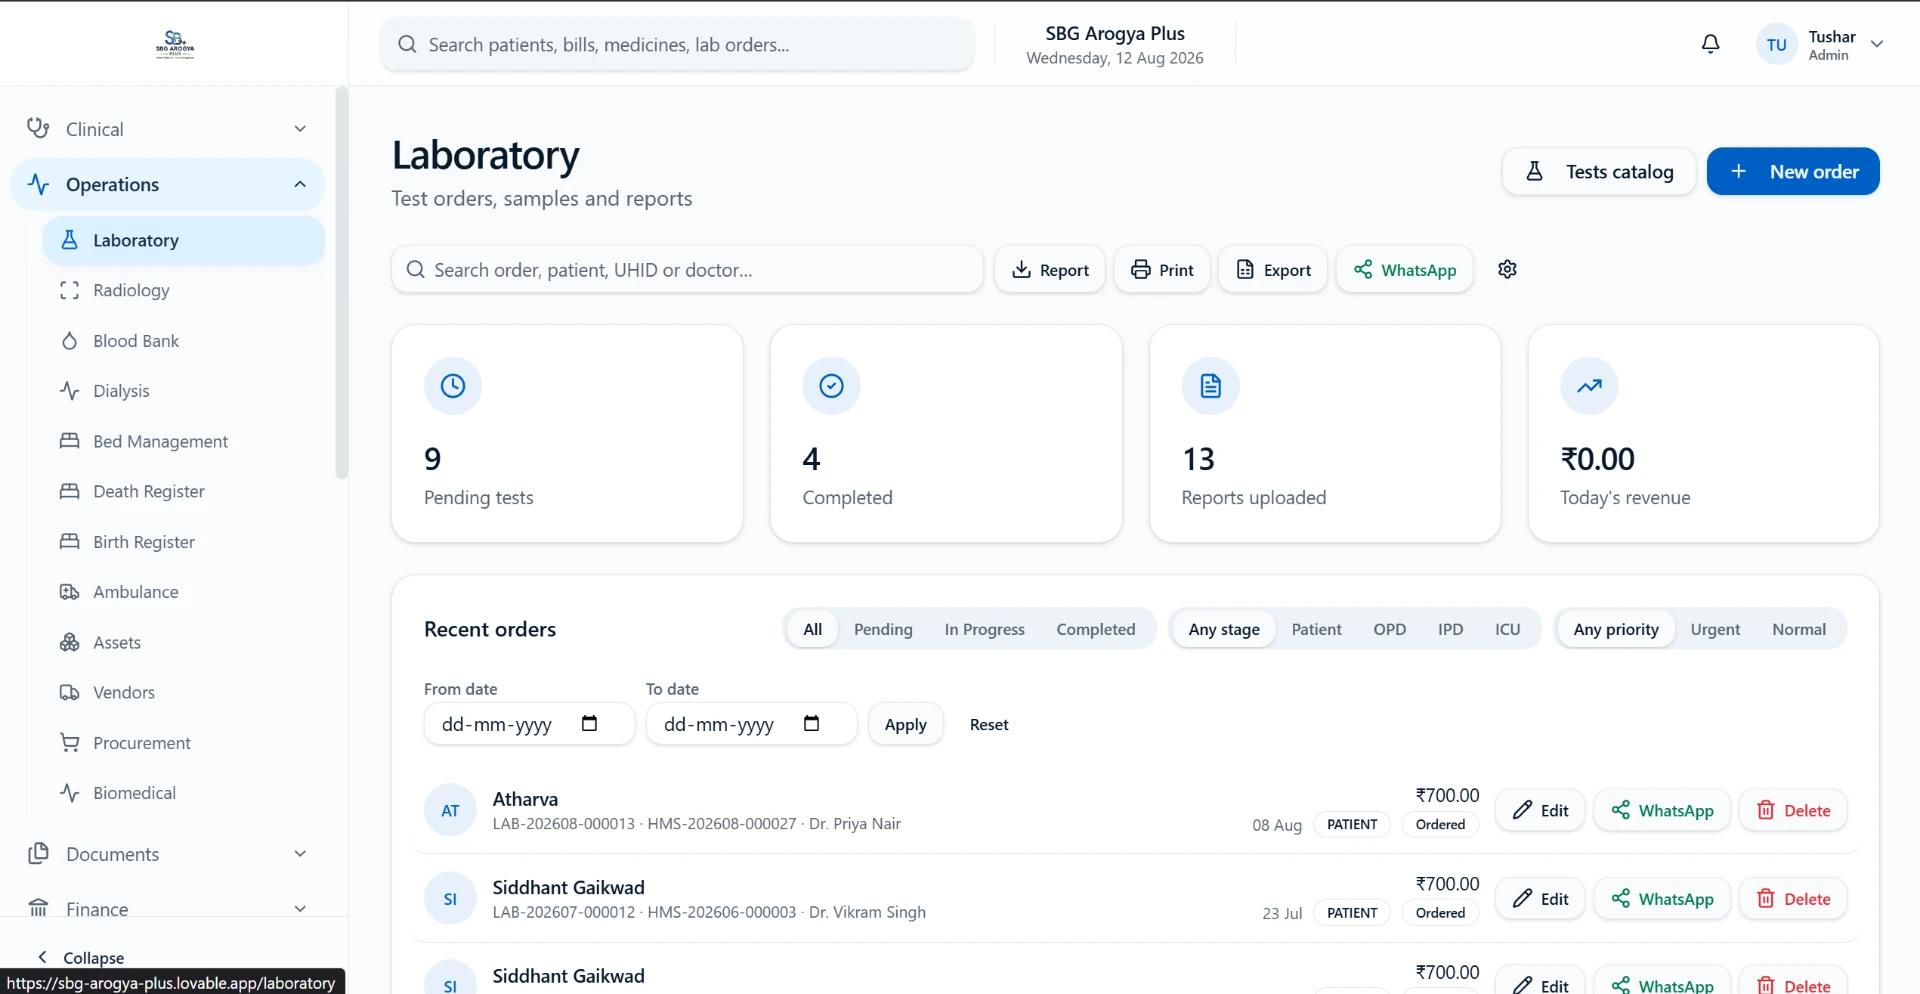Image resolution: width=1920 pixels, height=994 pixels.
Task: Expand the Documents menu section
Action: 167,854
